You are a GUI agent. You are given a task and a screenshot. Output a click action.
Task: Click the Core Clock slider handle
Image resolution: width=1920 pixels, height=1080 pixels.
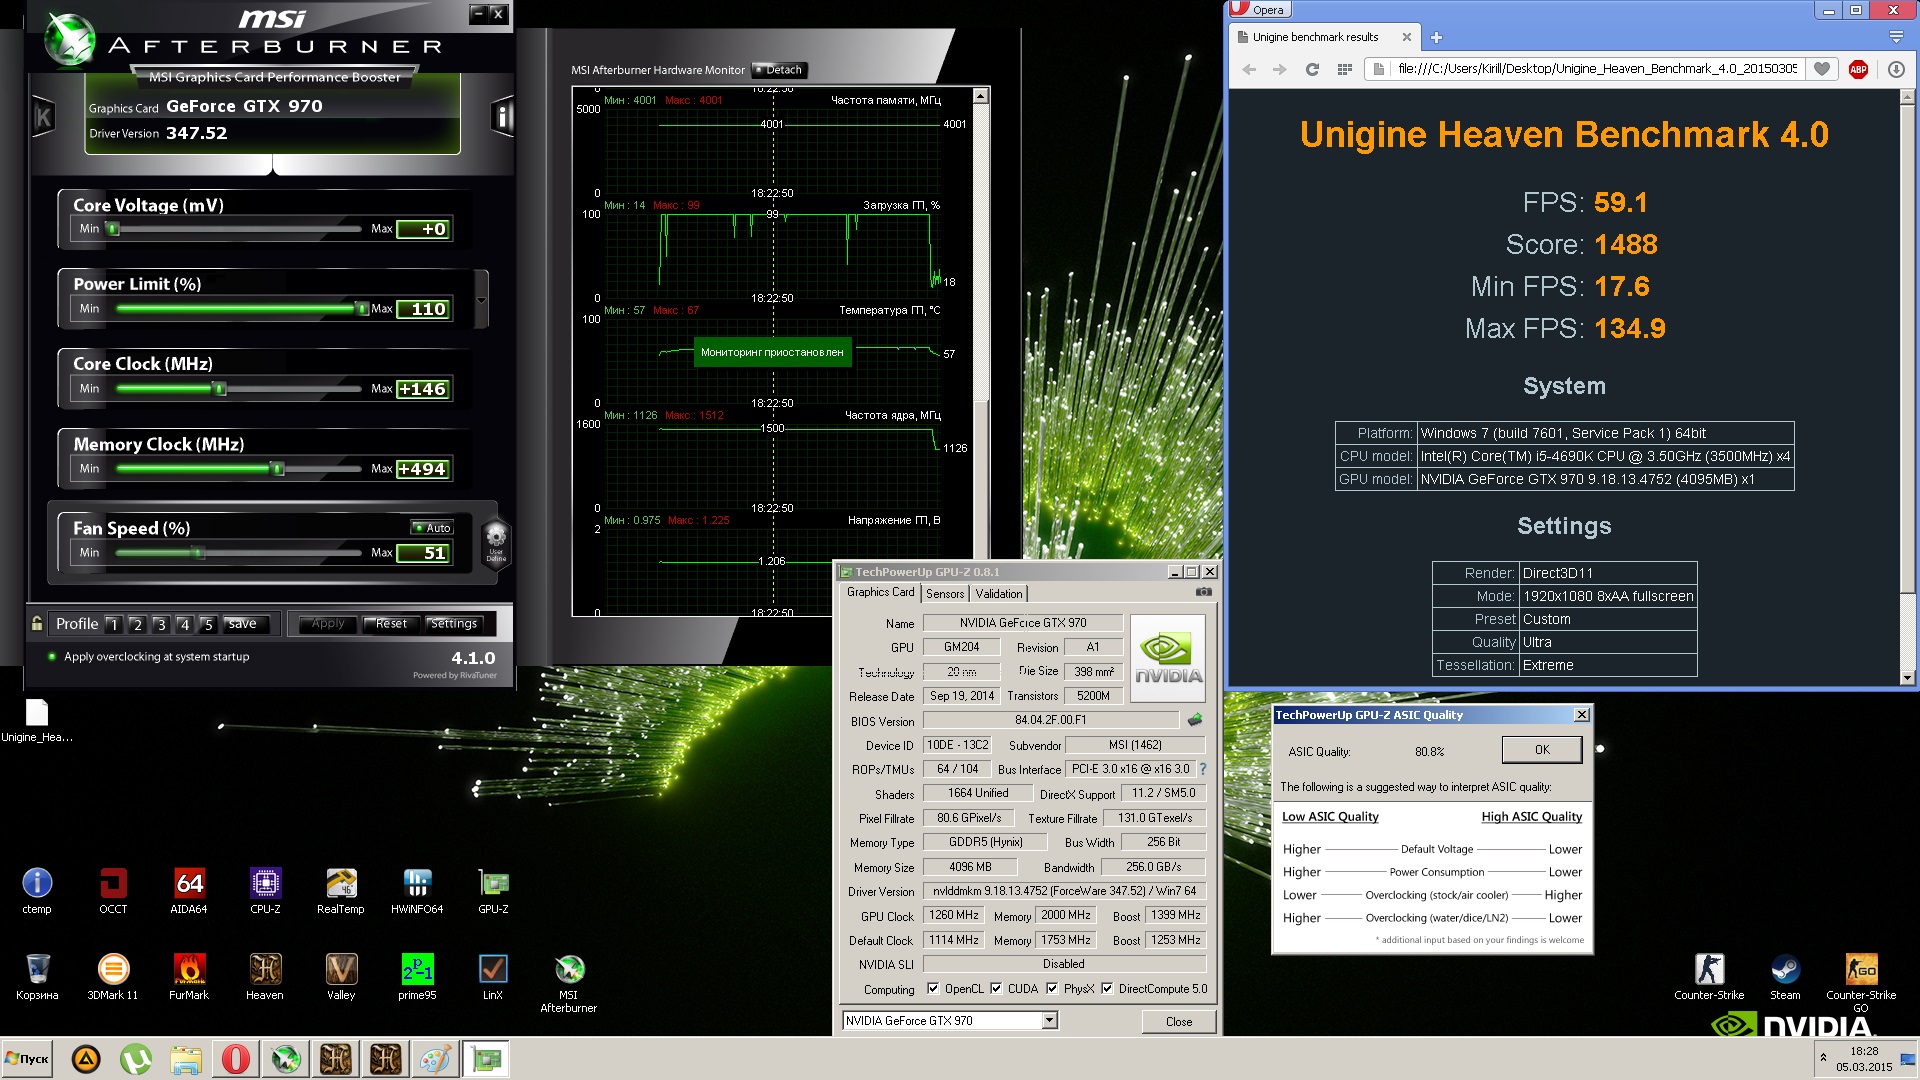coord(220,389)
